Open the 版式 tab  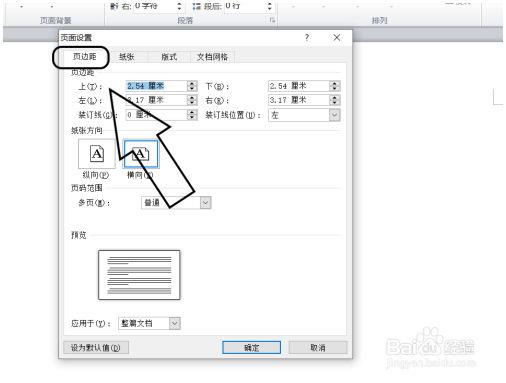(x=169, y=57)
